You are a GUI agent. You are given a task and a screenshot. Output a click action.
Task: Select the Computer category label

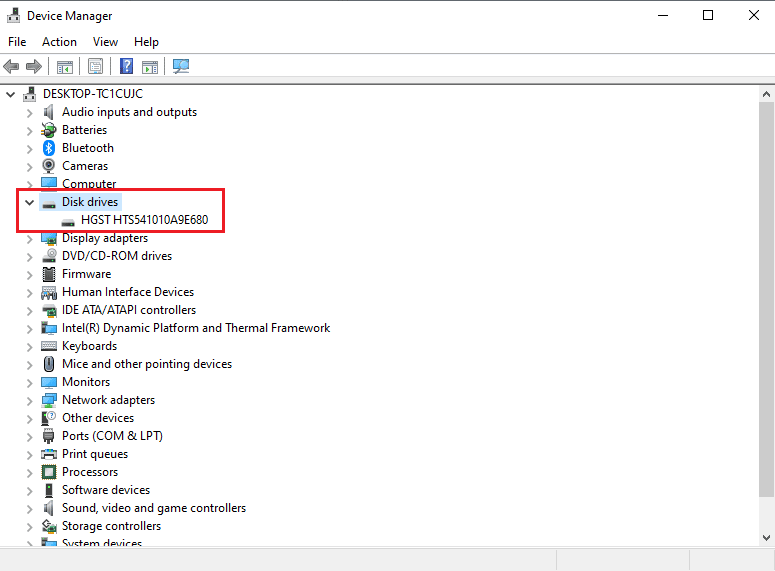pos(89,183)
